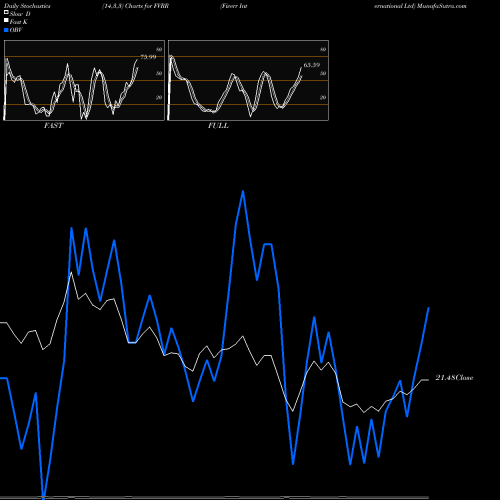Click the blue OBV legend swatch

[6, 30]
